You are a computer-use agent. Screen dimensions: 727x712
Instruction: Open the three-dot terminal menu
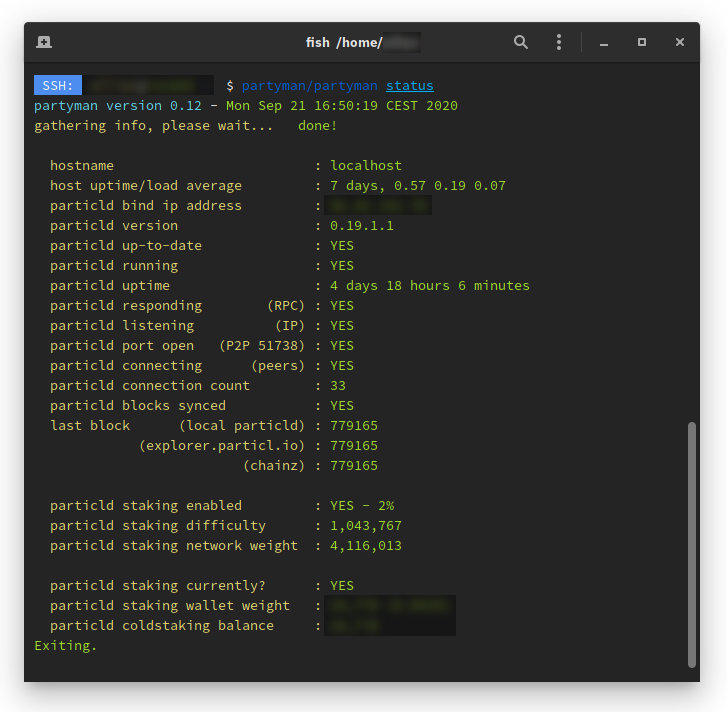click(x=559, y=42)
